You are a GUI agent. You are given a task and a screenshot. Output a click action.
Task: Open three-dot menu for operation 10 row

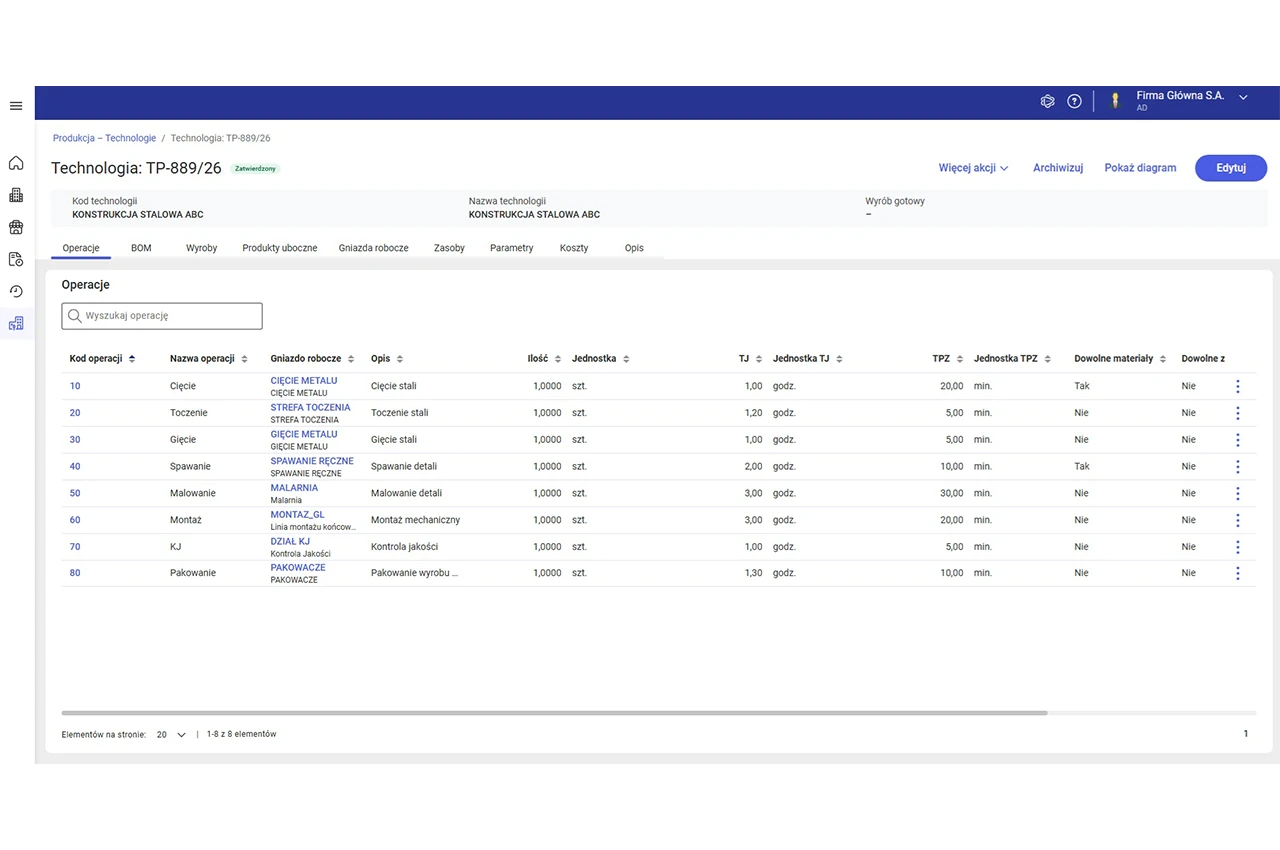[1238, 386]
